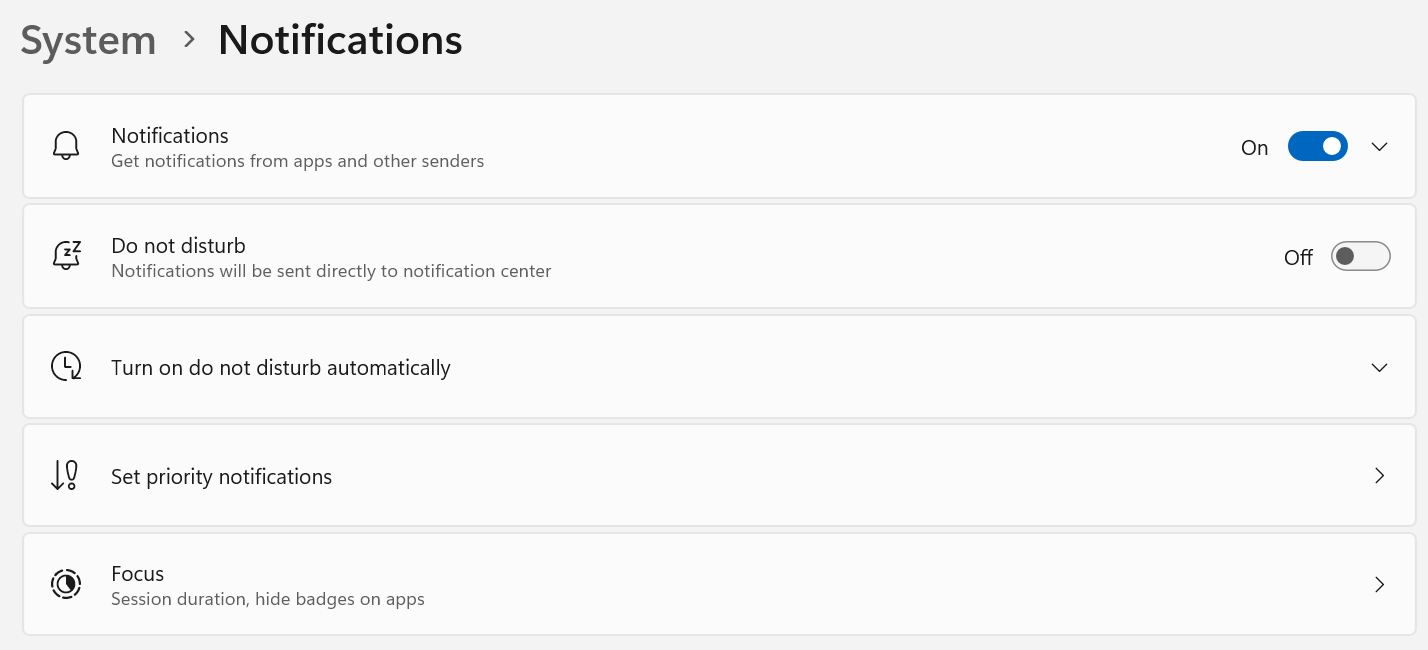The height and width of the screenshot is (650, 1428).
Task: Open the Set priority notifications label
Action: [x=221, y=477]
